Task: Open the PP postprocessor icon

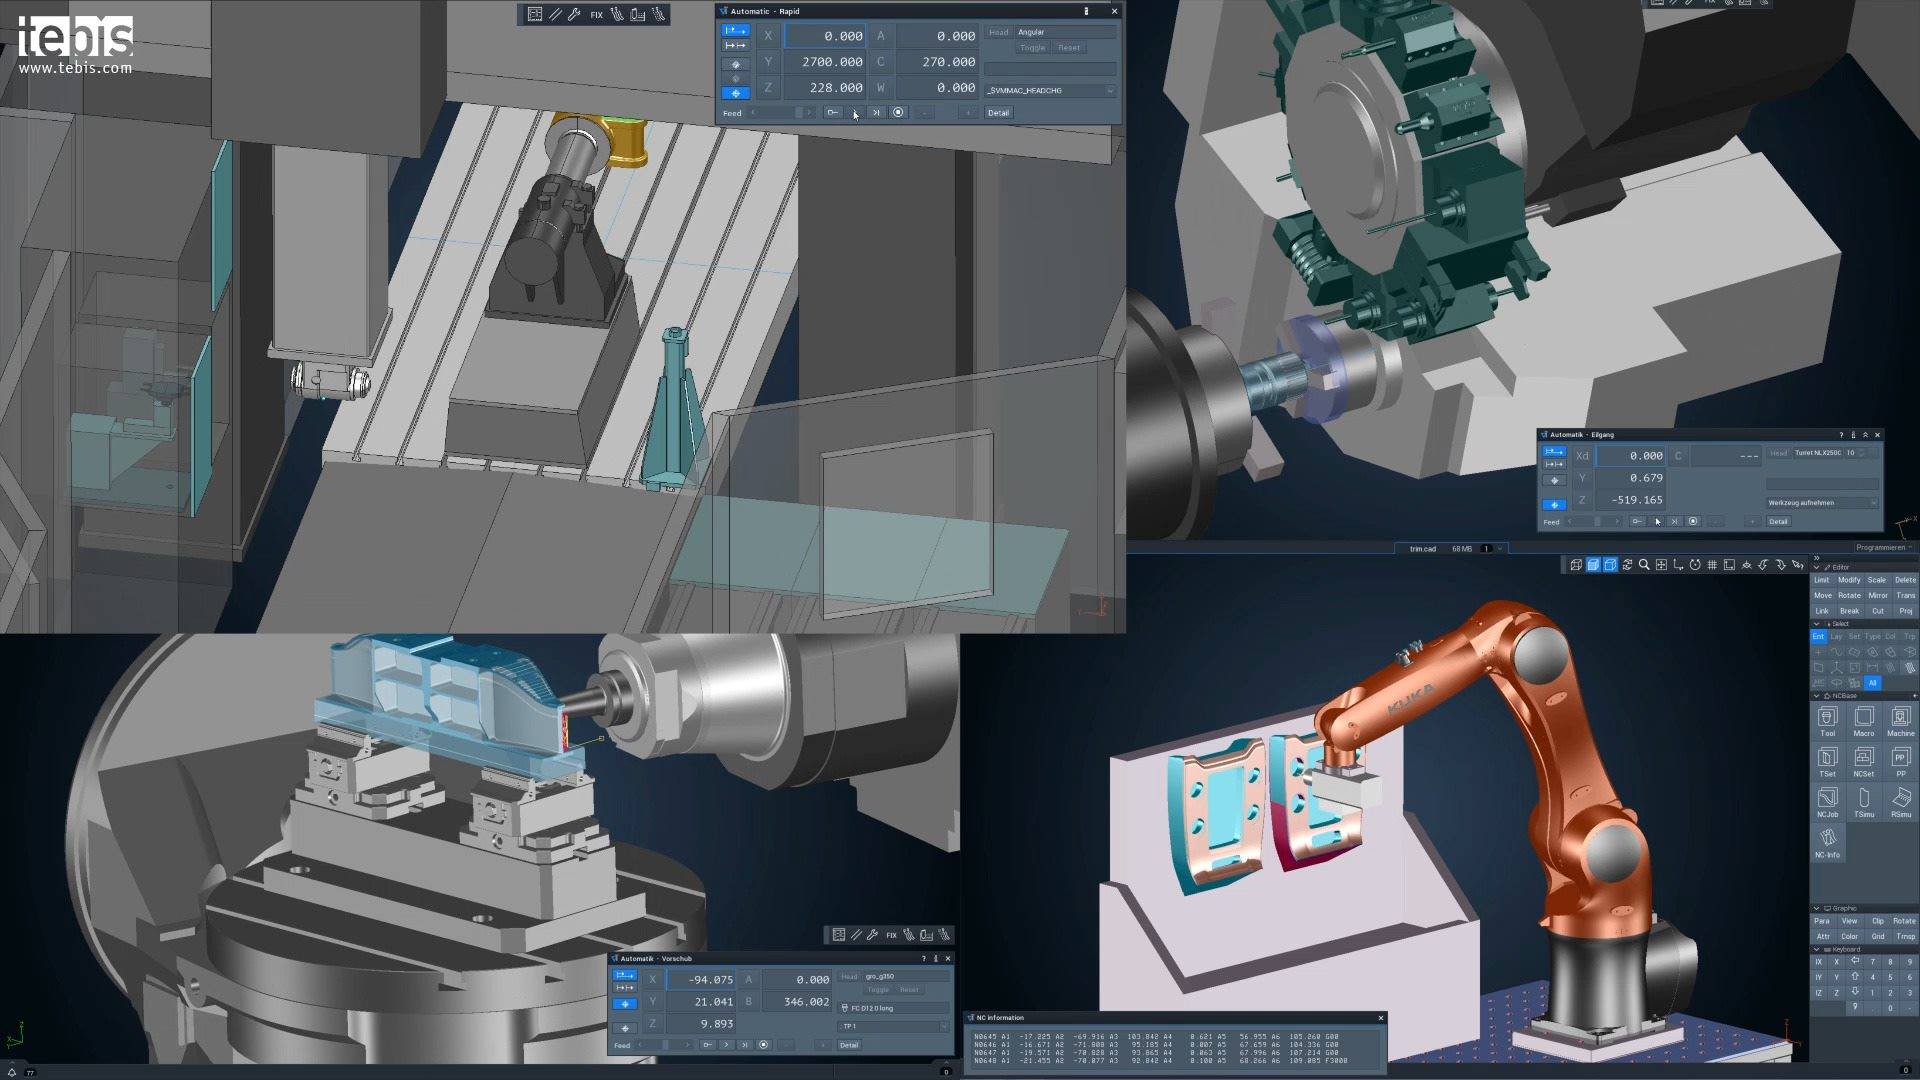Action: coord(1901,761)
